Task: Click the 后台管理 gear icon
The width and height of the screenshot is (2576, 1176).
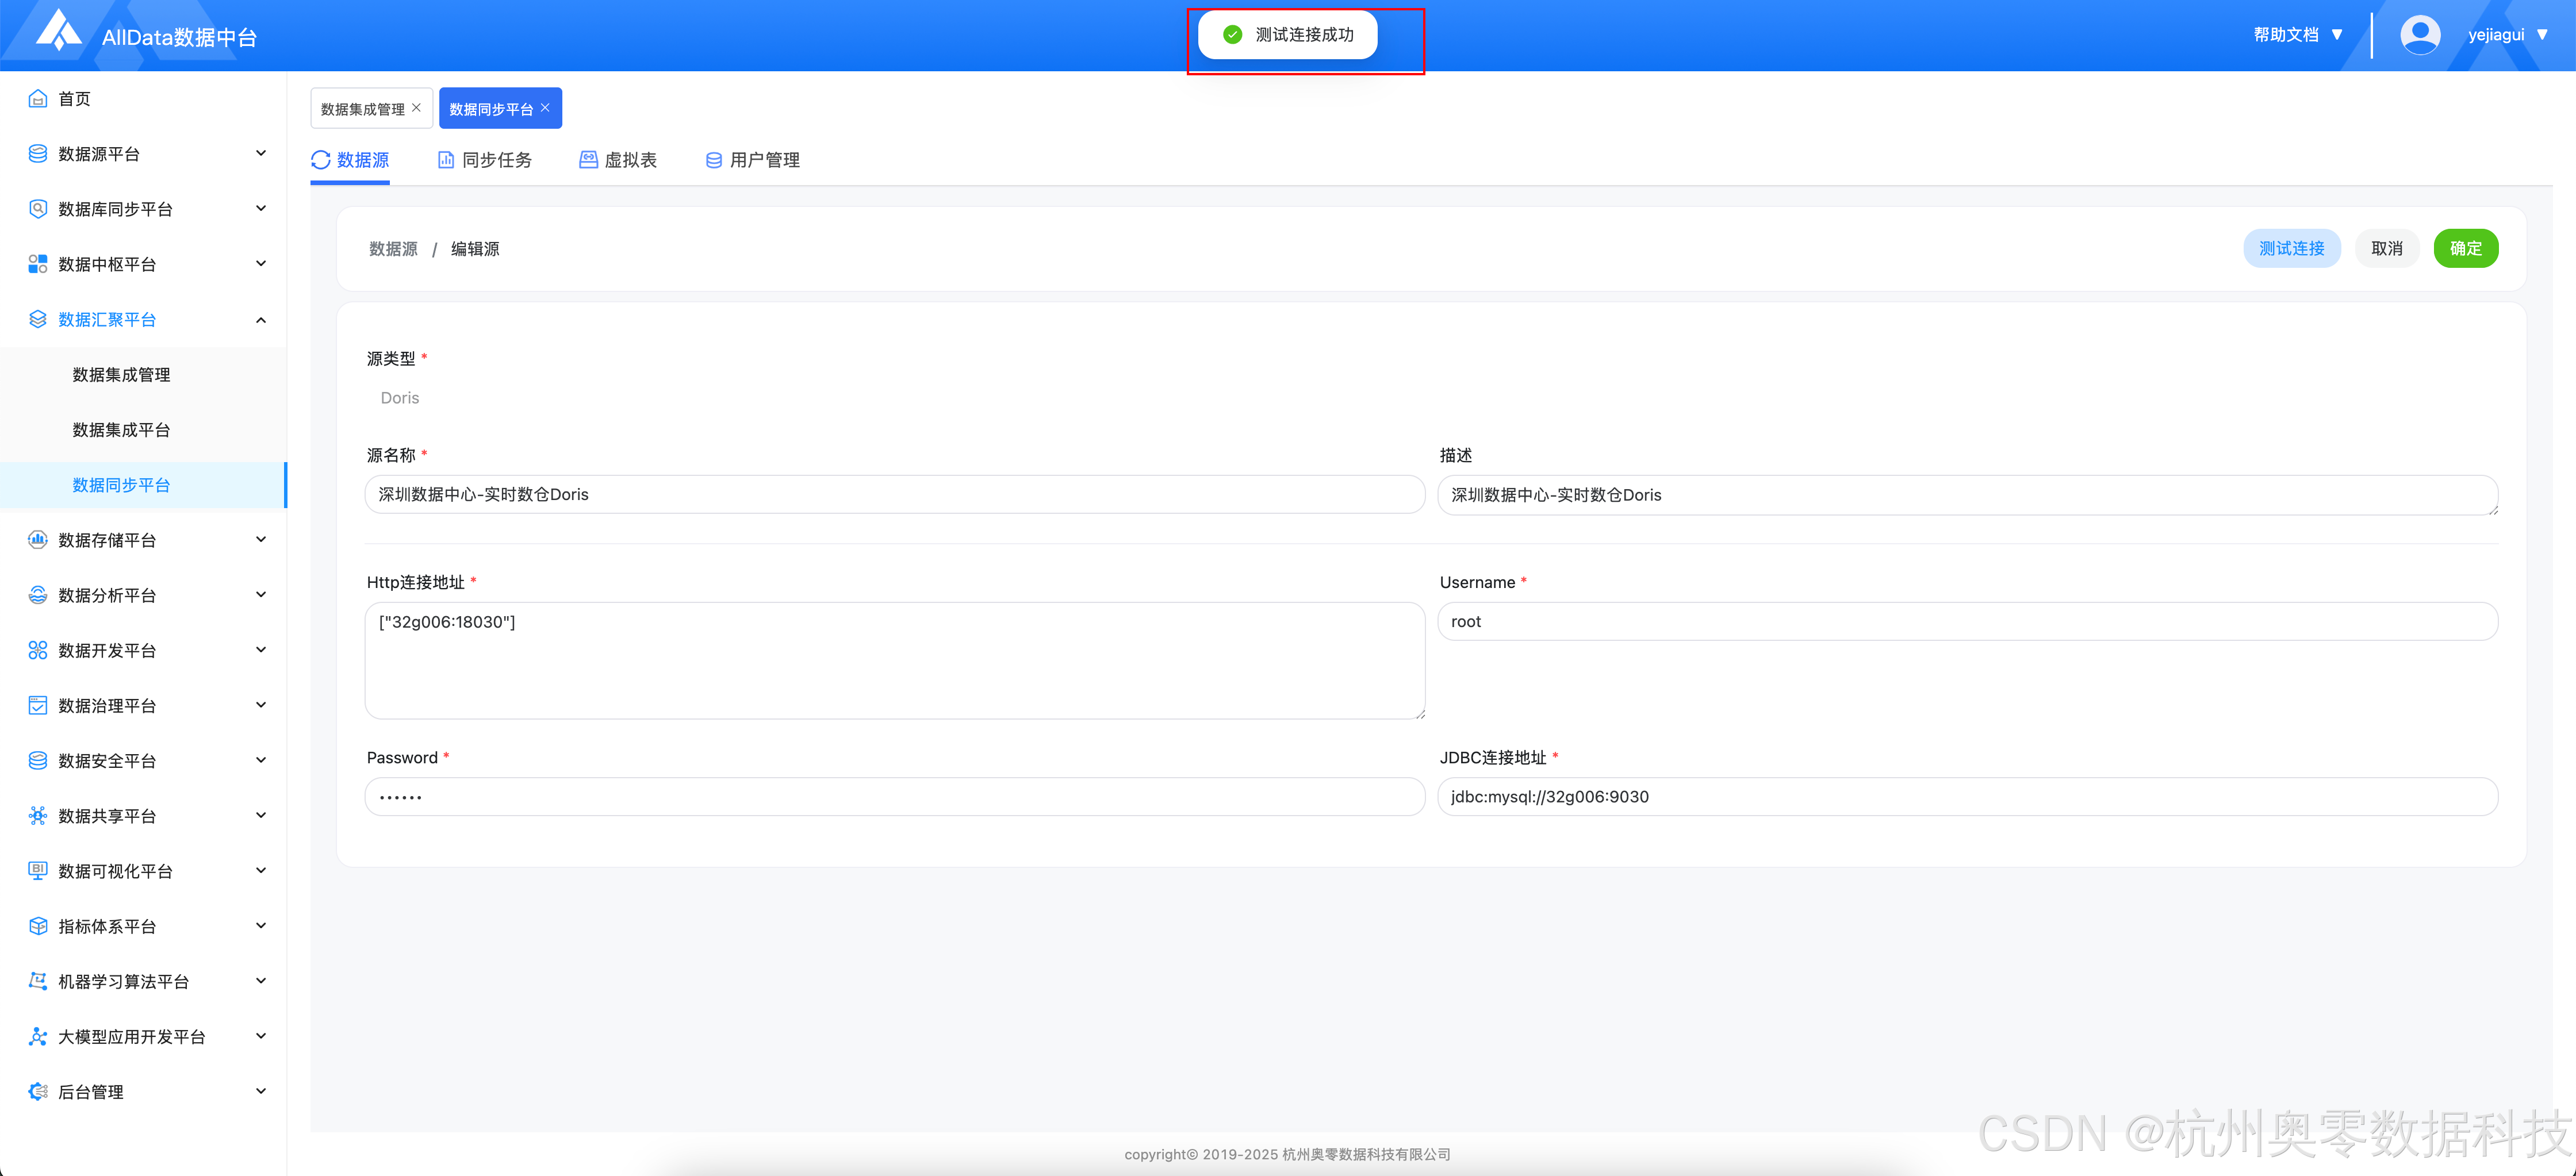Action: click(x=38, y=1092)
